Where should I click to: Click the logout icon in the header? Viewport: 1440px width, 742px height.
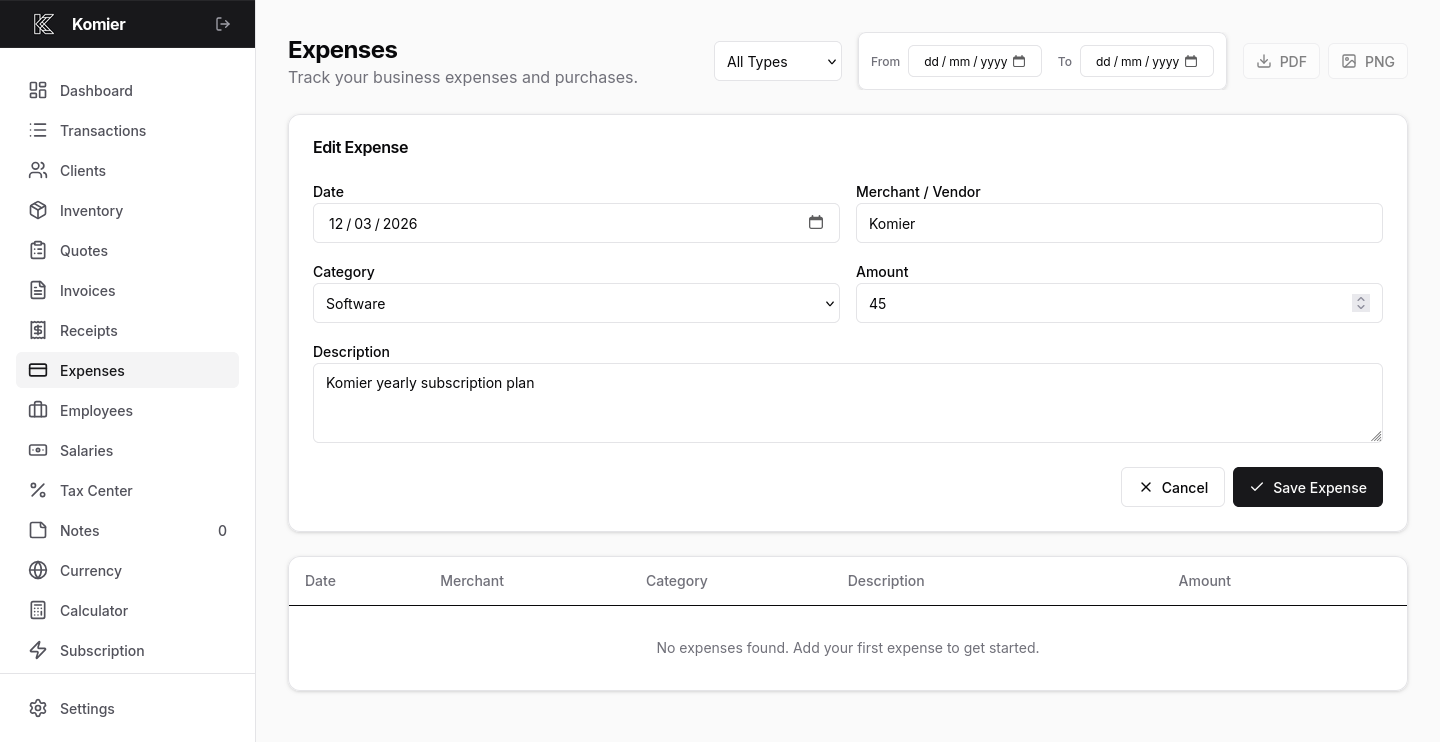pyautogui.click(x=222, y=24)
